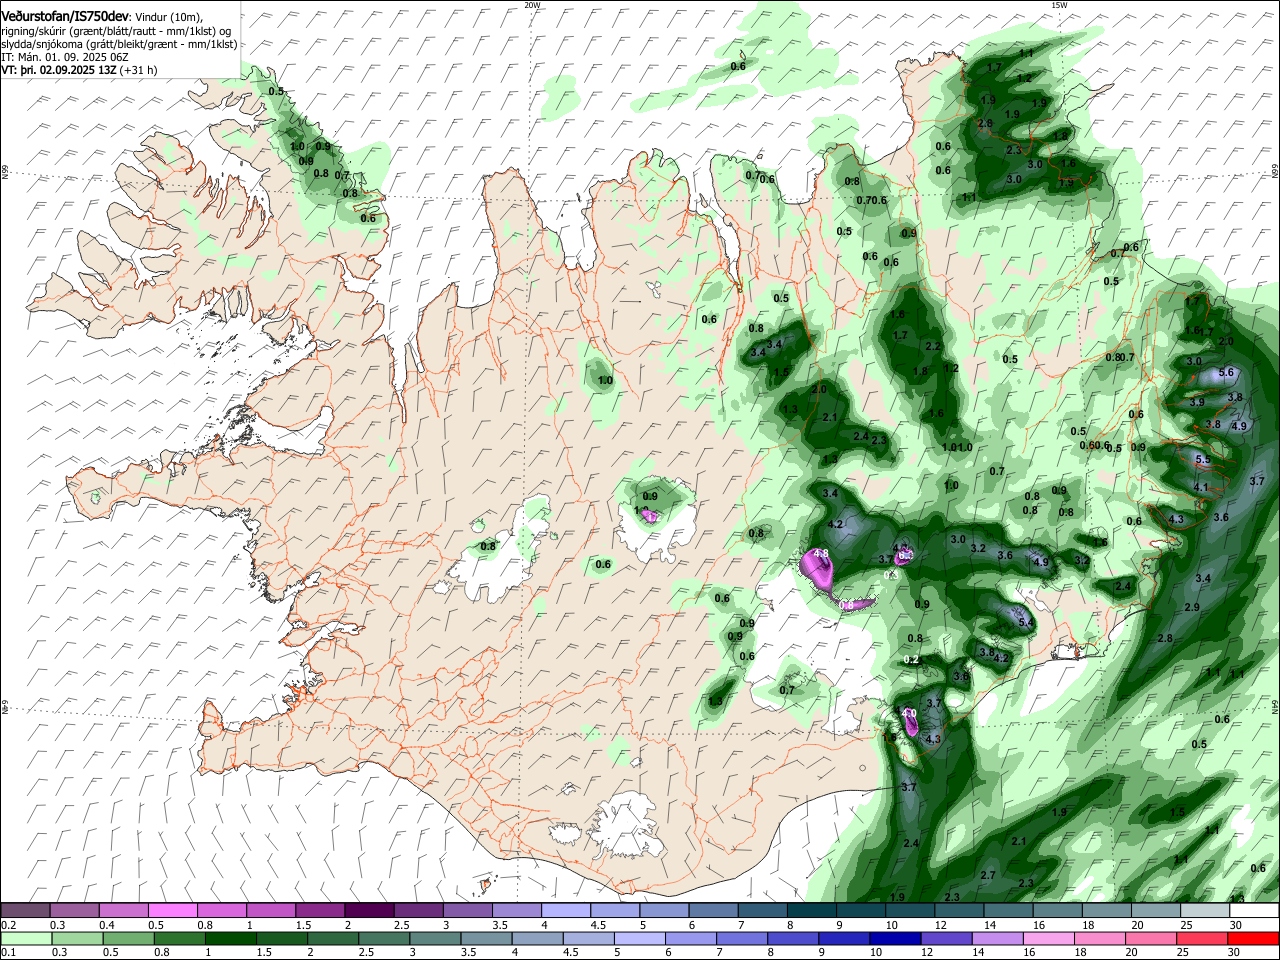The height and width of the screenshot is (960, 1280).
Task: Click the 5.6 precipitation value
Action: (1228, 373)
